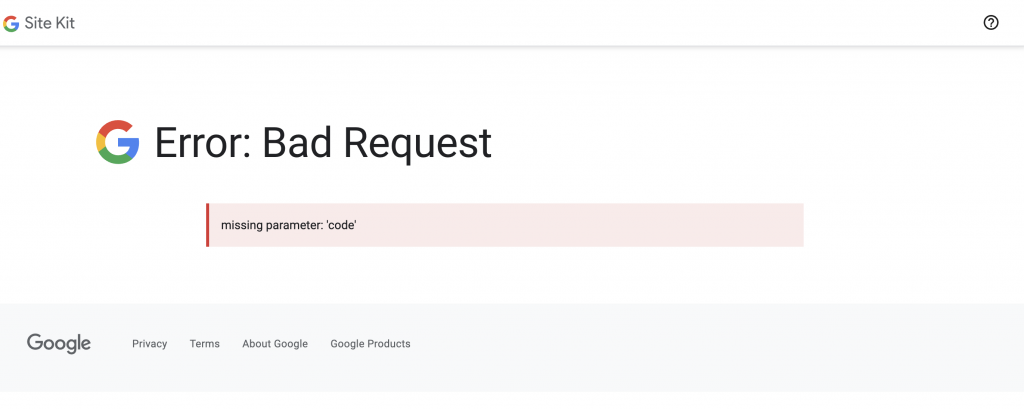Click large Google logo beside error heading
This screenshot has width=1024, height=409.
click(x=117, y=142)
